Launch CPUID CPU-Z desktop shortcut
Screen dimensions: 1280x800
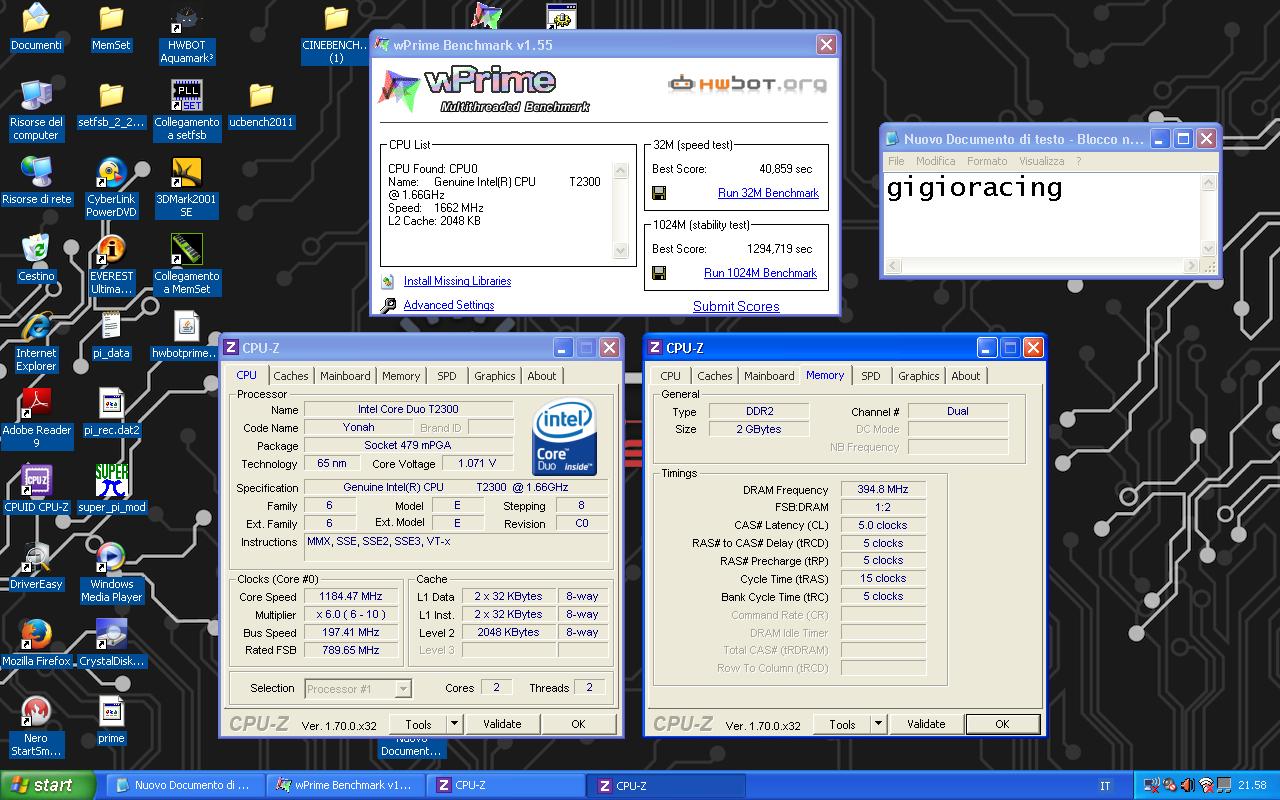click(x=36, y=489)
